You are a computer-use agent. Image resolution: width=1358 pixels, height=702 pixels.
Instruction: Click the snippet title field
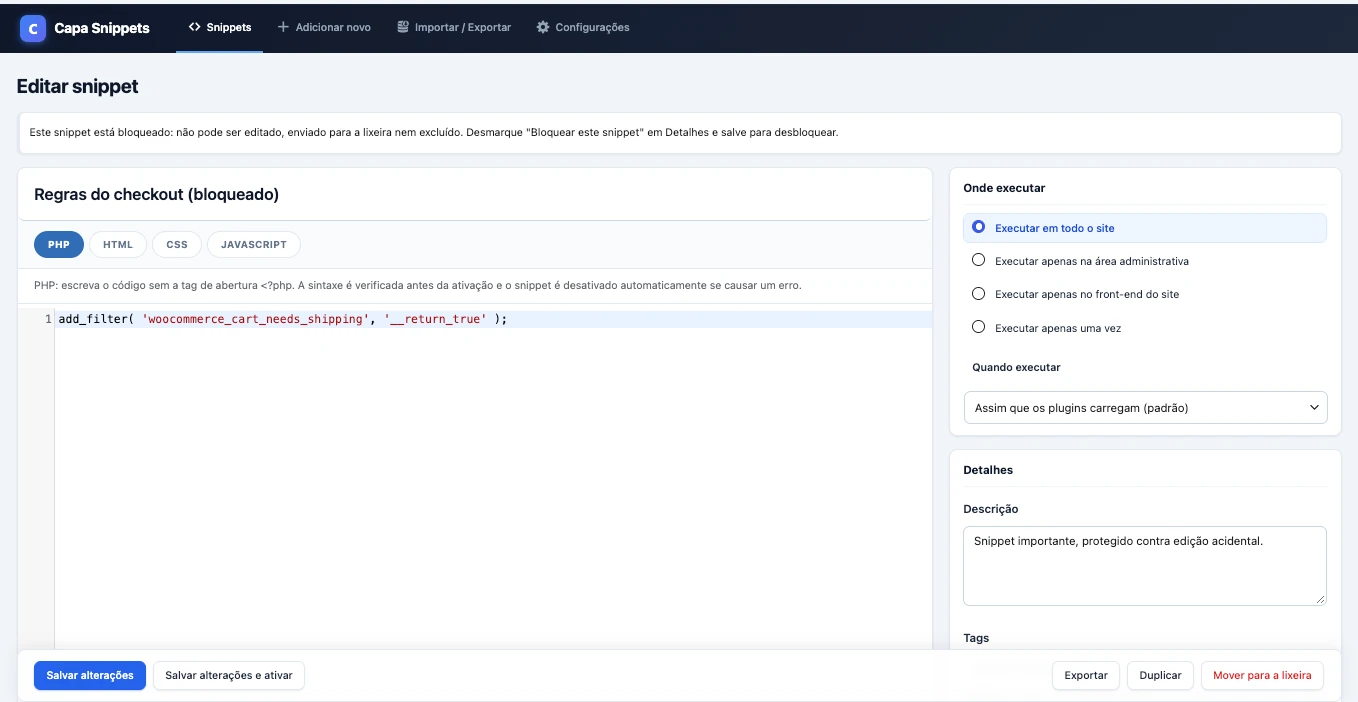[x=475, y=195]
